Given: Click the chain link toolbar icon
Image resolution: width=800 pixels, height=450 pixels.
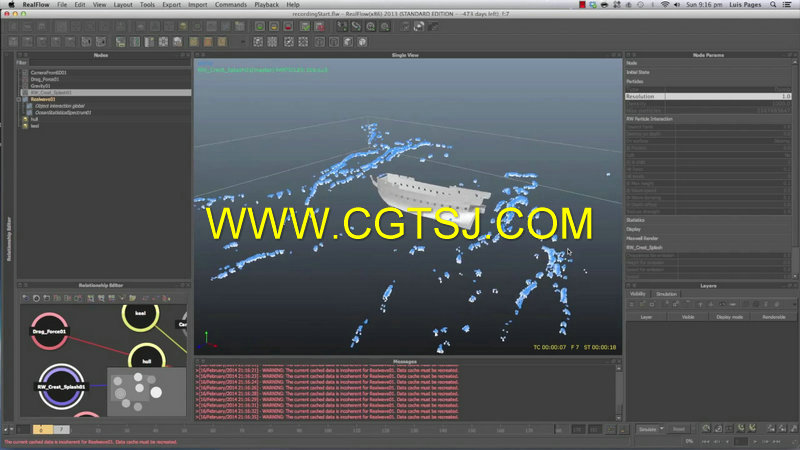Looking at the screenshot, I should click(356, 26).
